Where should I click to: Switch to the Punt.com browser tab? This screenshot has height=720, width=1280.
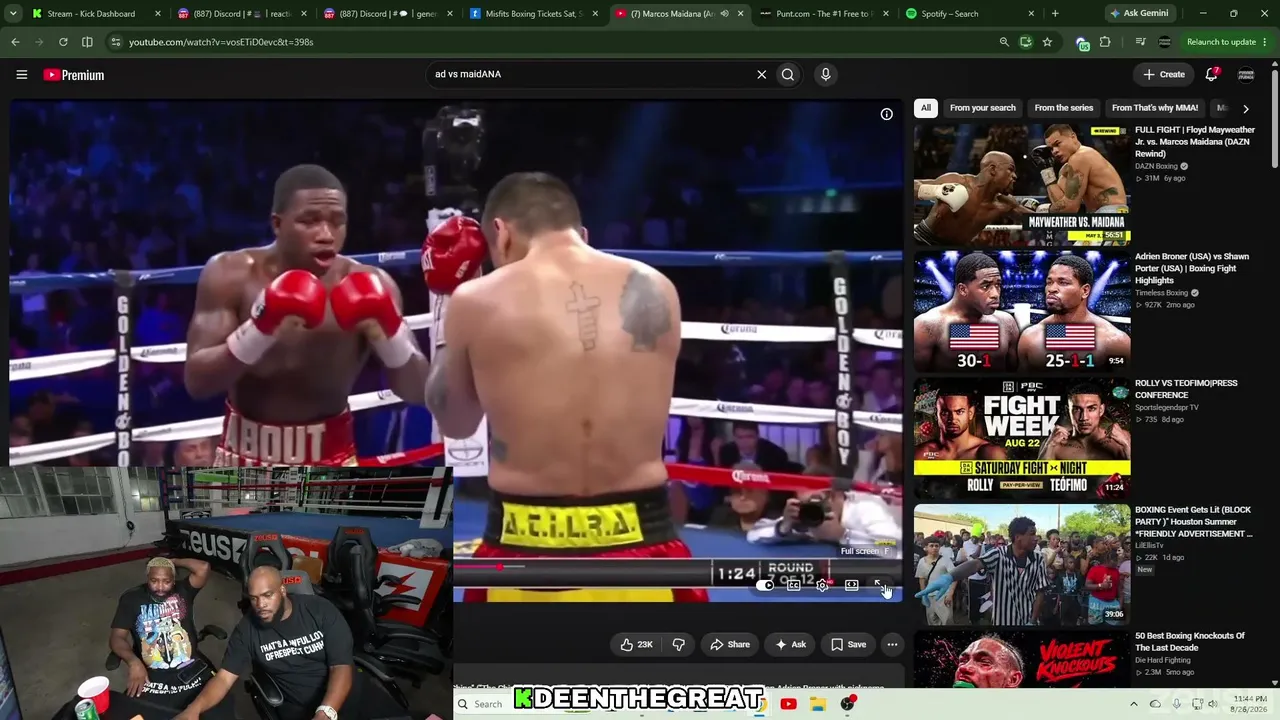[x=823, y=14]
